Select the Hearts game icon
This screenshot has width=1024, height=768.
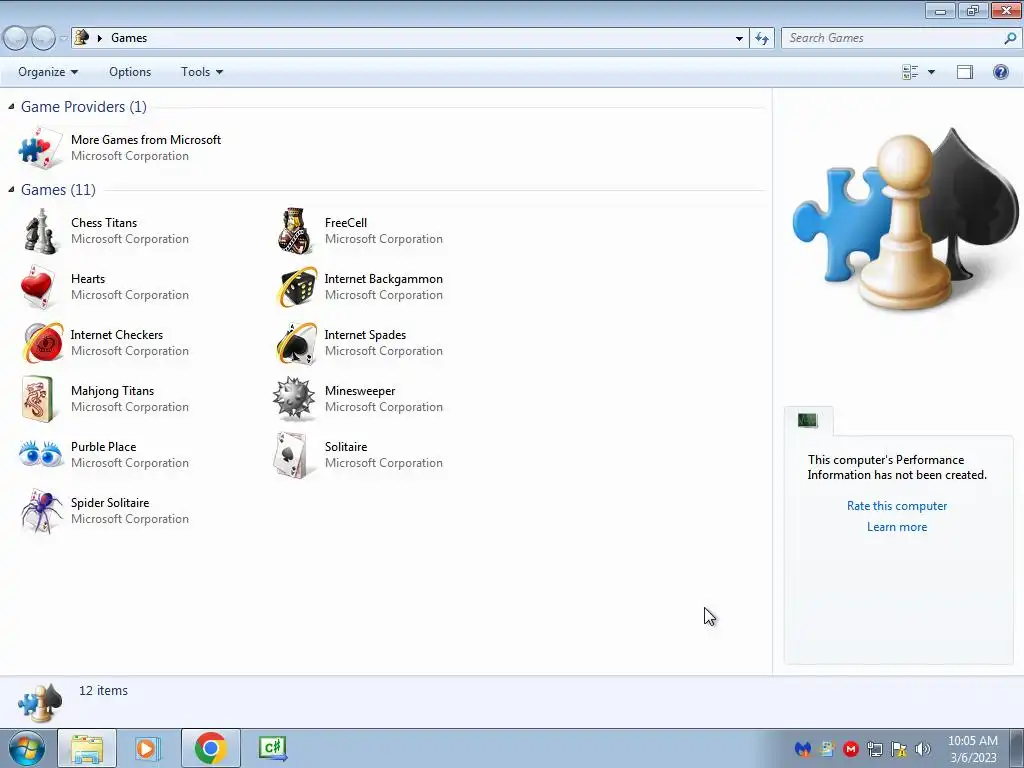(38, 287)
